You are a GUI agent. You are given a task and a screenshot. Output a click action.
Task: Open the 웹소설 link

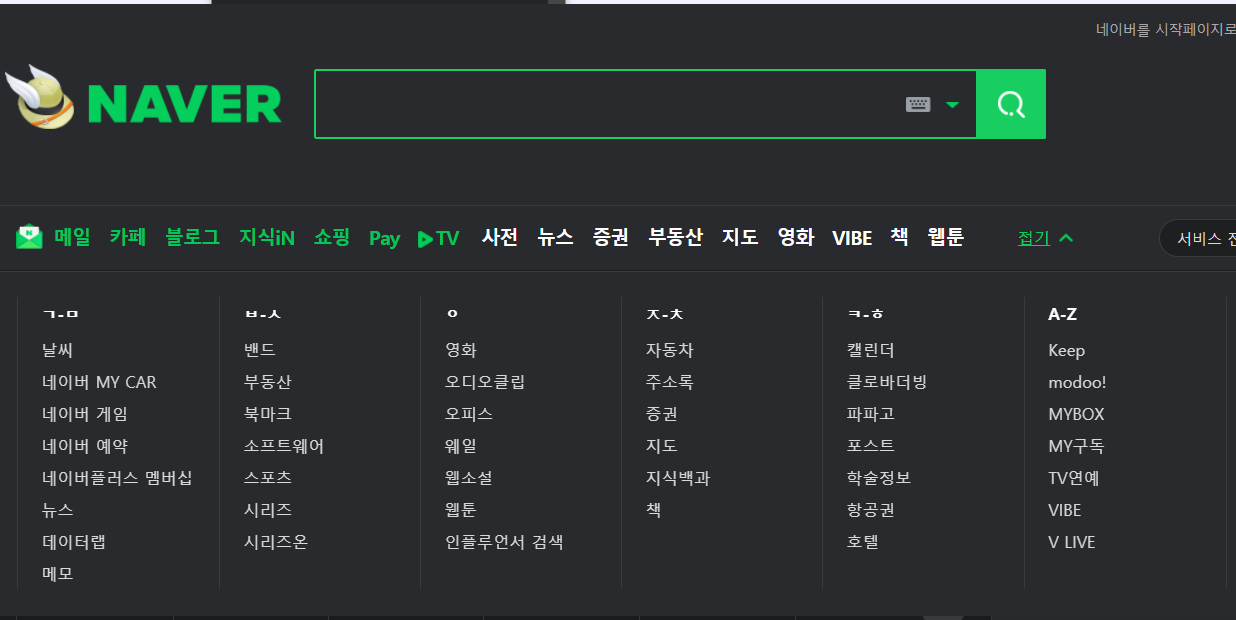[469, 478]
